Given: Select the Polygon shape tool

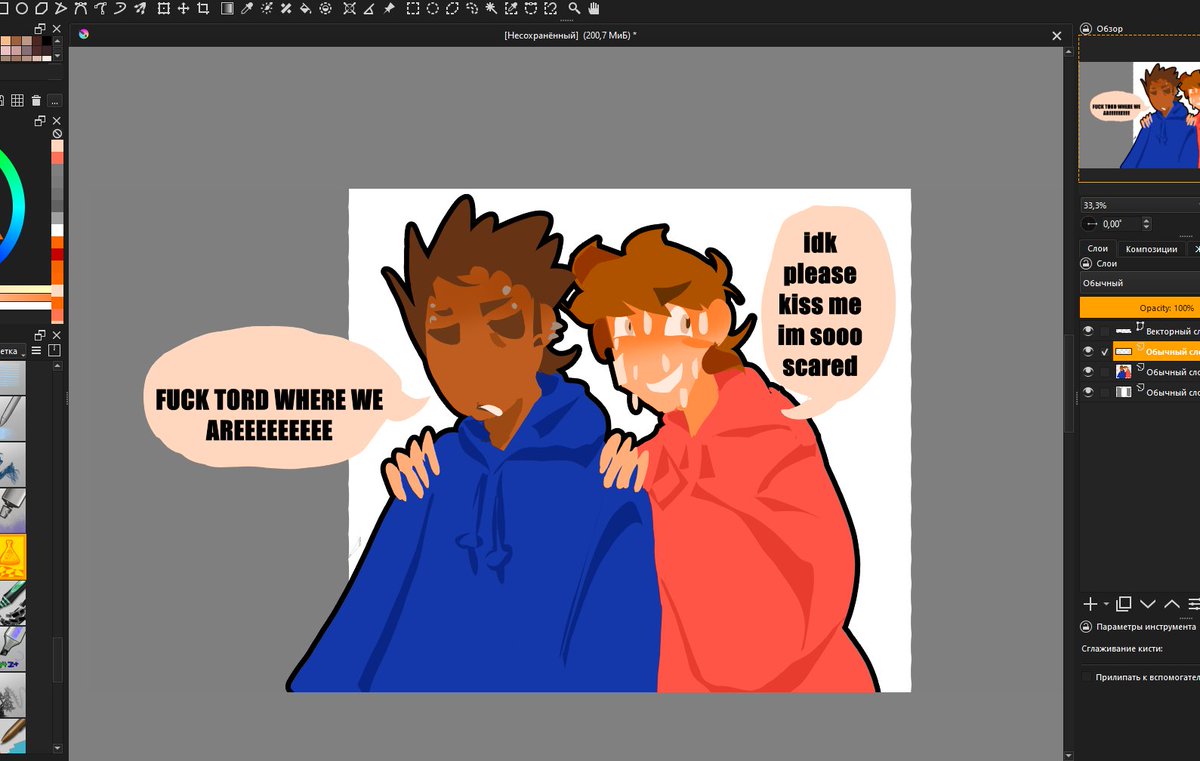Looking at the screenshot, I should 41,8.
